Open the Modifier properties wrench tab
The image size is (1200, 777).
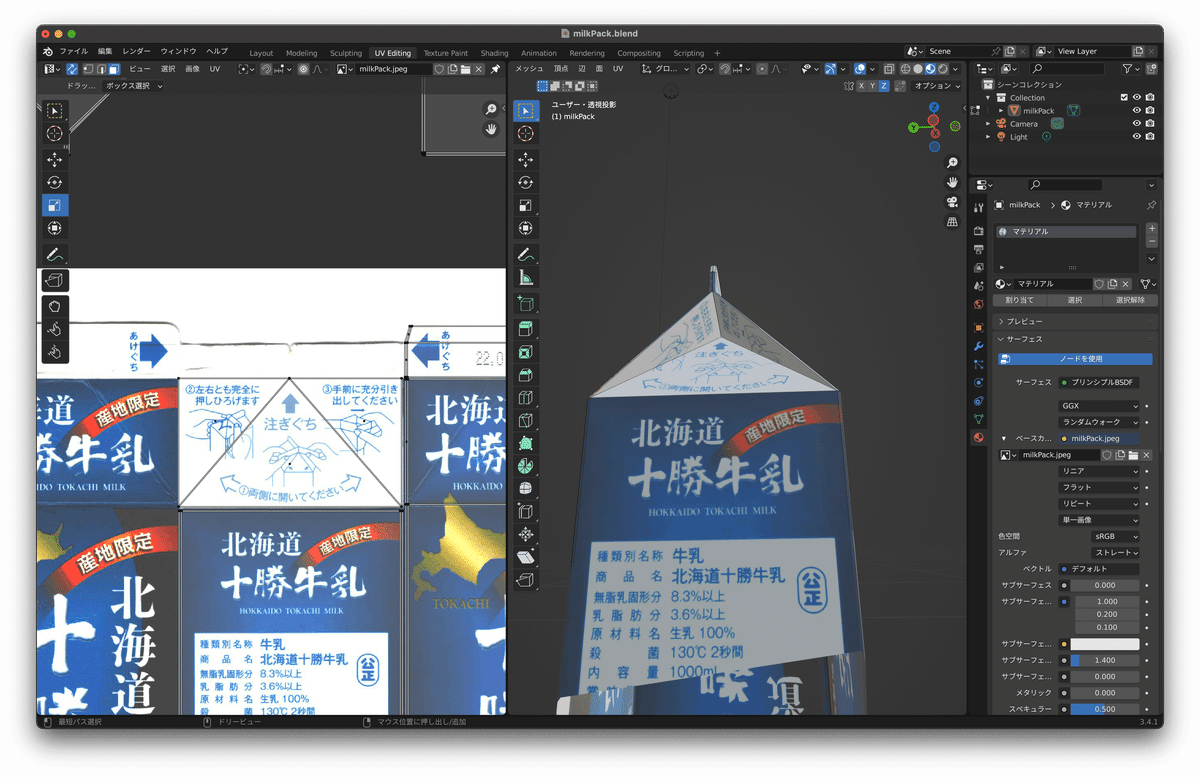pos(979,346)
